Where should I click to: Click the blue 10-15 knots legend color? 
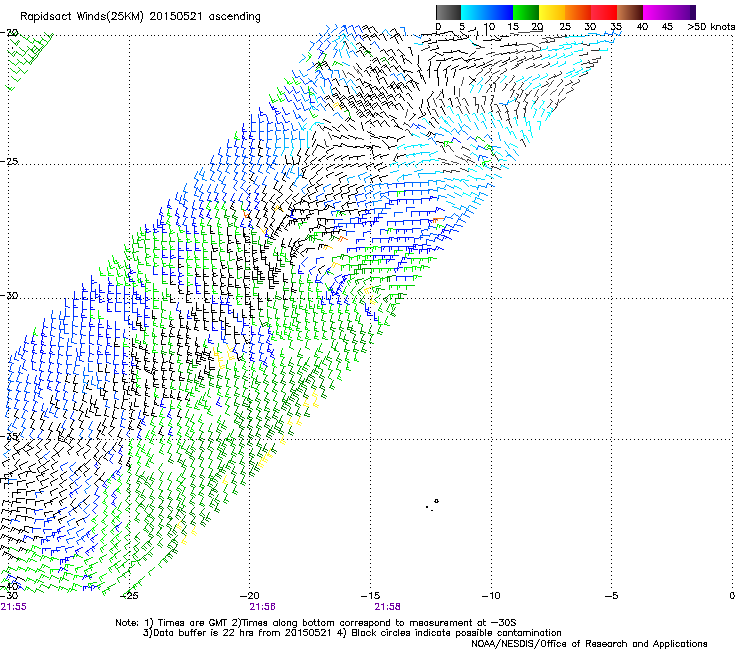500,12
